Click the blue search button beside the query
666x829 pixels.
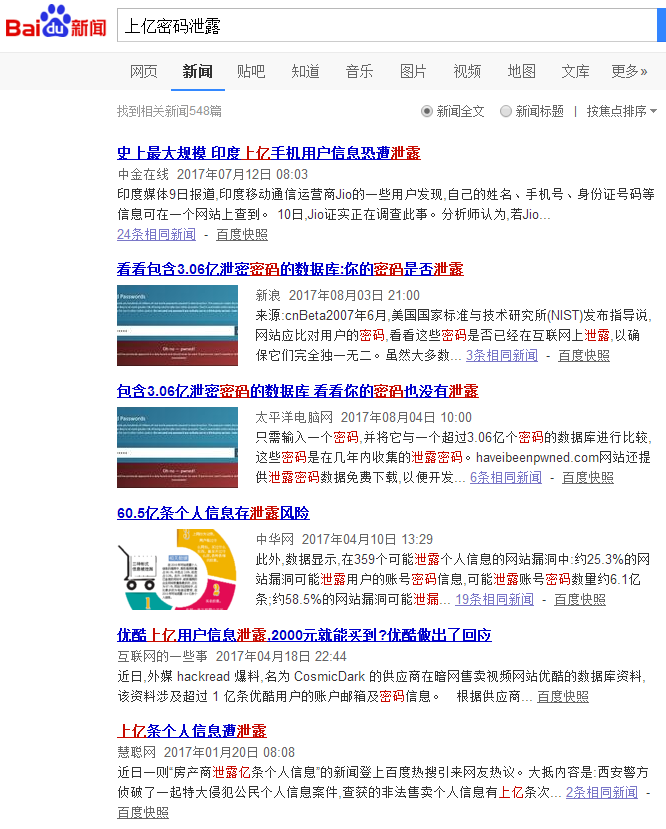click(661, 25)
